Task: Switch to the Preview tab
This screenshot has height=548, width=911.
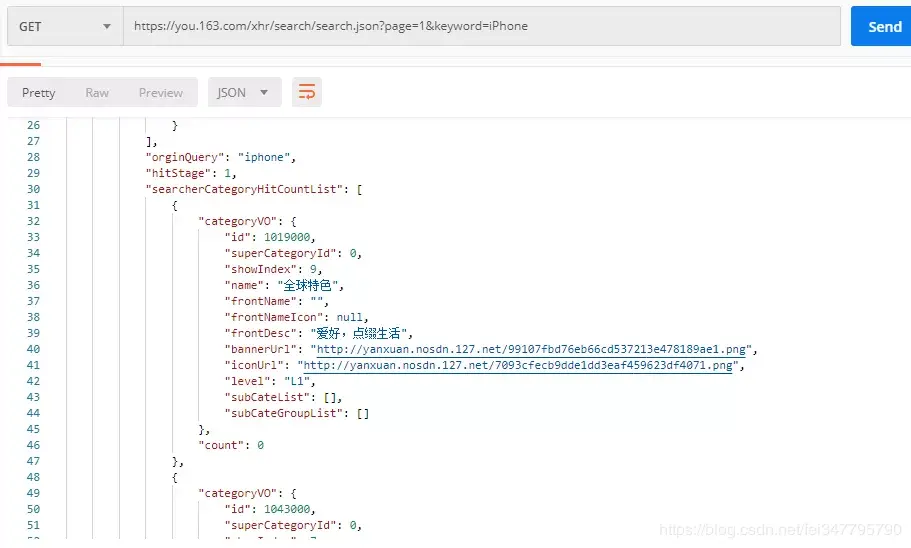Action: tap(160, 92)
